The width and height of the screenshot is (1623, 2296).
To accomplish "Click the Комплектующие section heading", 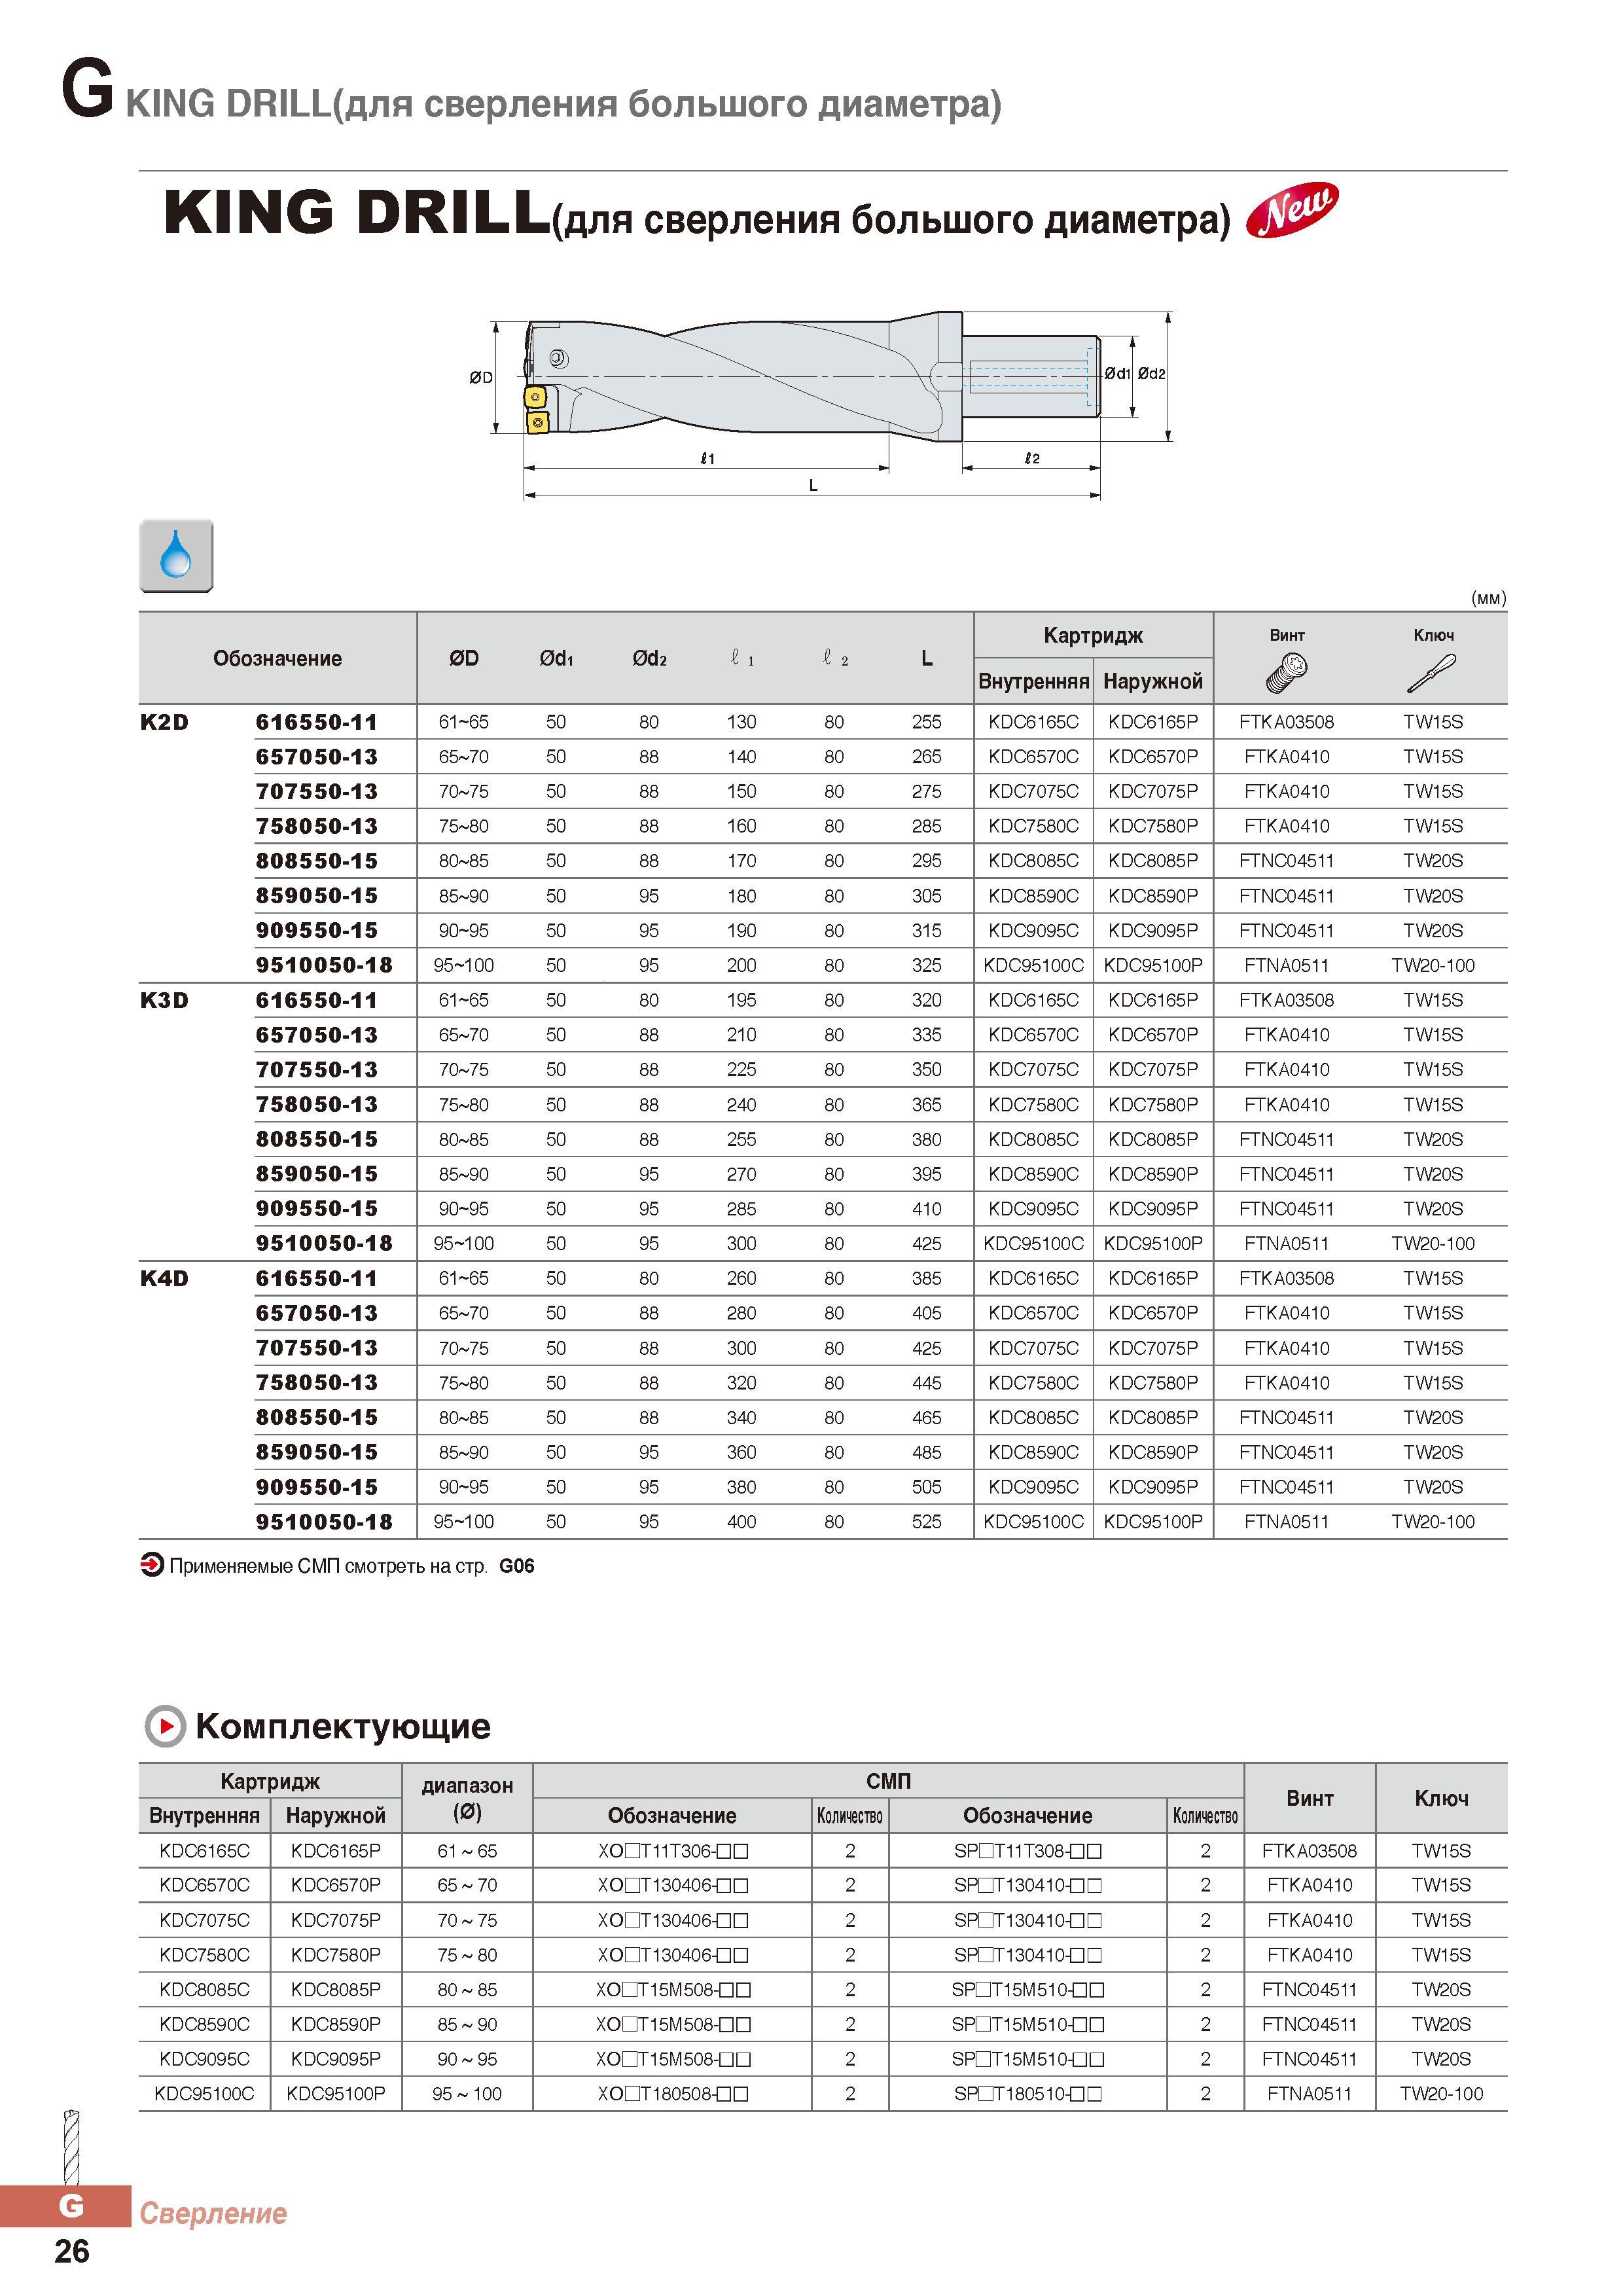I will point(343,1727).
